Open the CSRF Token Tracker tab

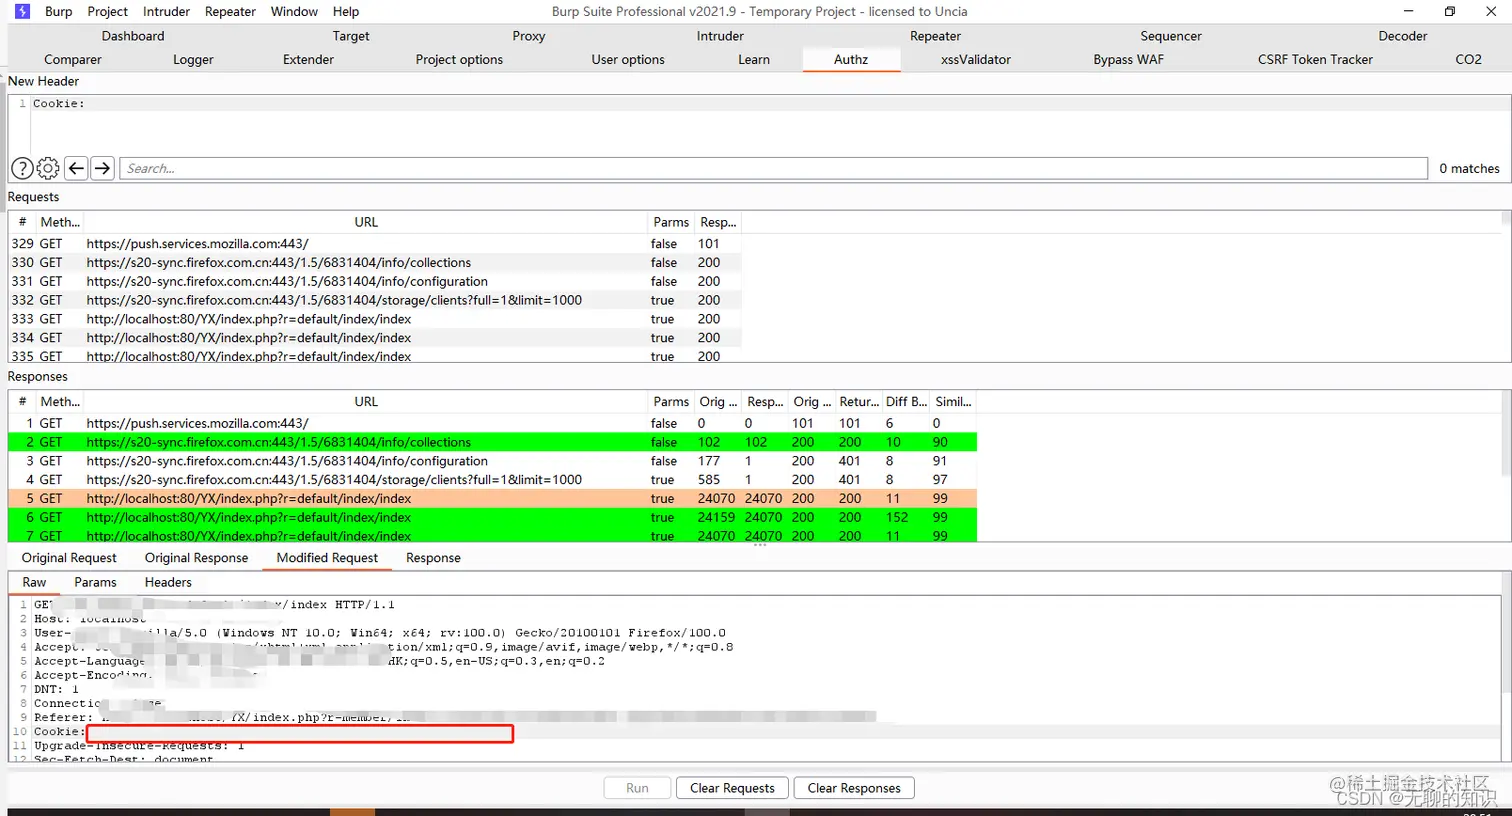click(x=1315, y=60)
